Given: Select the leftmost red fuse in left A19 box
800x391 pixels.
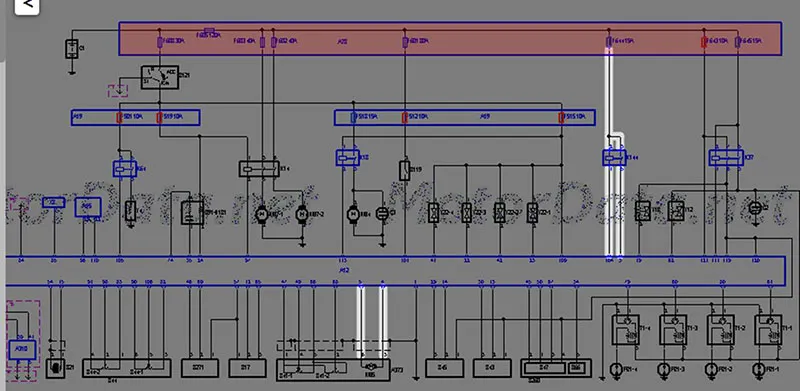Looking at the screenshot, I should (119, 118).
